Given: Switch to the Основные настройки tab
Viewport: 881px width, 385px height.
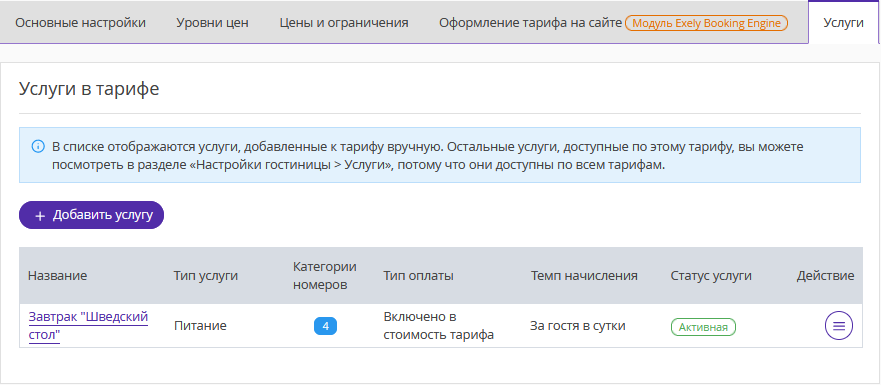Looking at the screenshot, I should (x=80, y=23).
